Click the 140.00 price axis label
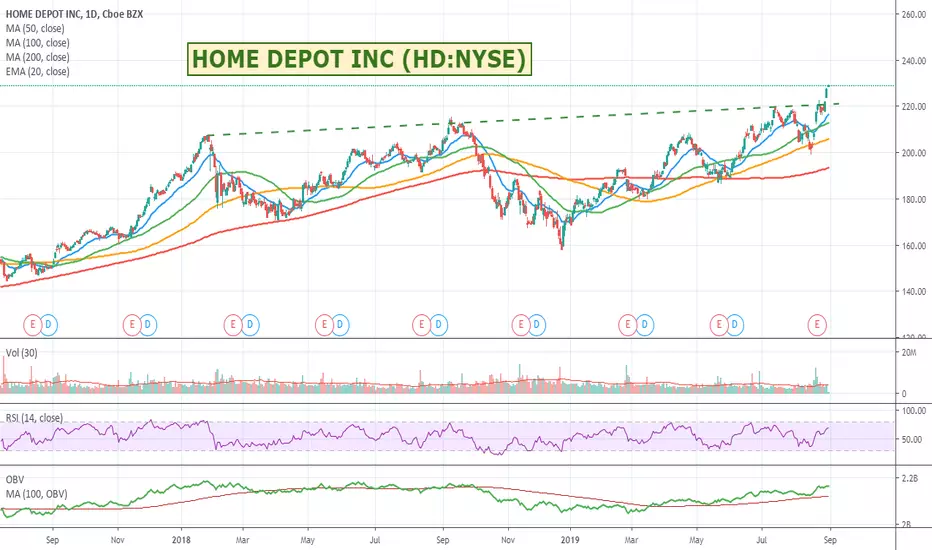The height and width of the screenshot is (550, 932). point(914,291)
